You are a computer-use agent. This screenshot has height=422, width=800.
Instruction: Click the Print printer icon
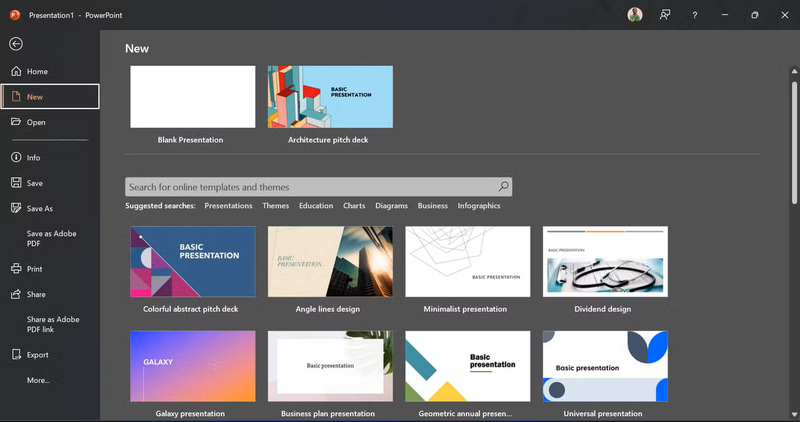pyautogui.click(x=16, y=269)
